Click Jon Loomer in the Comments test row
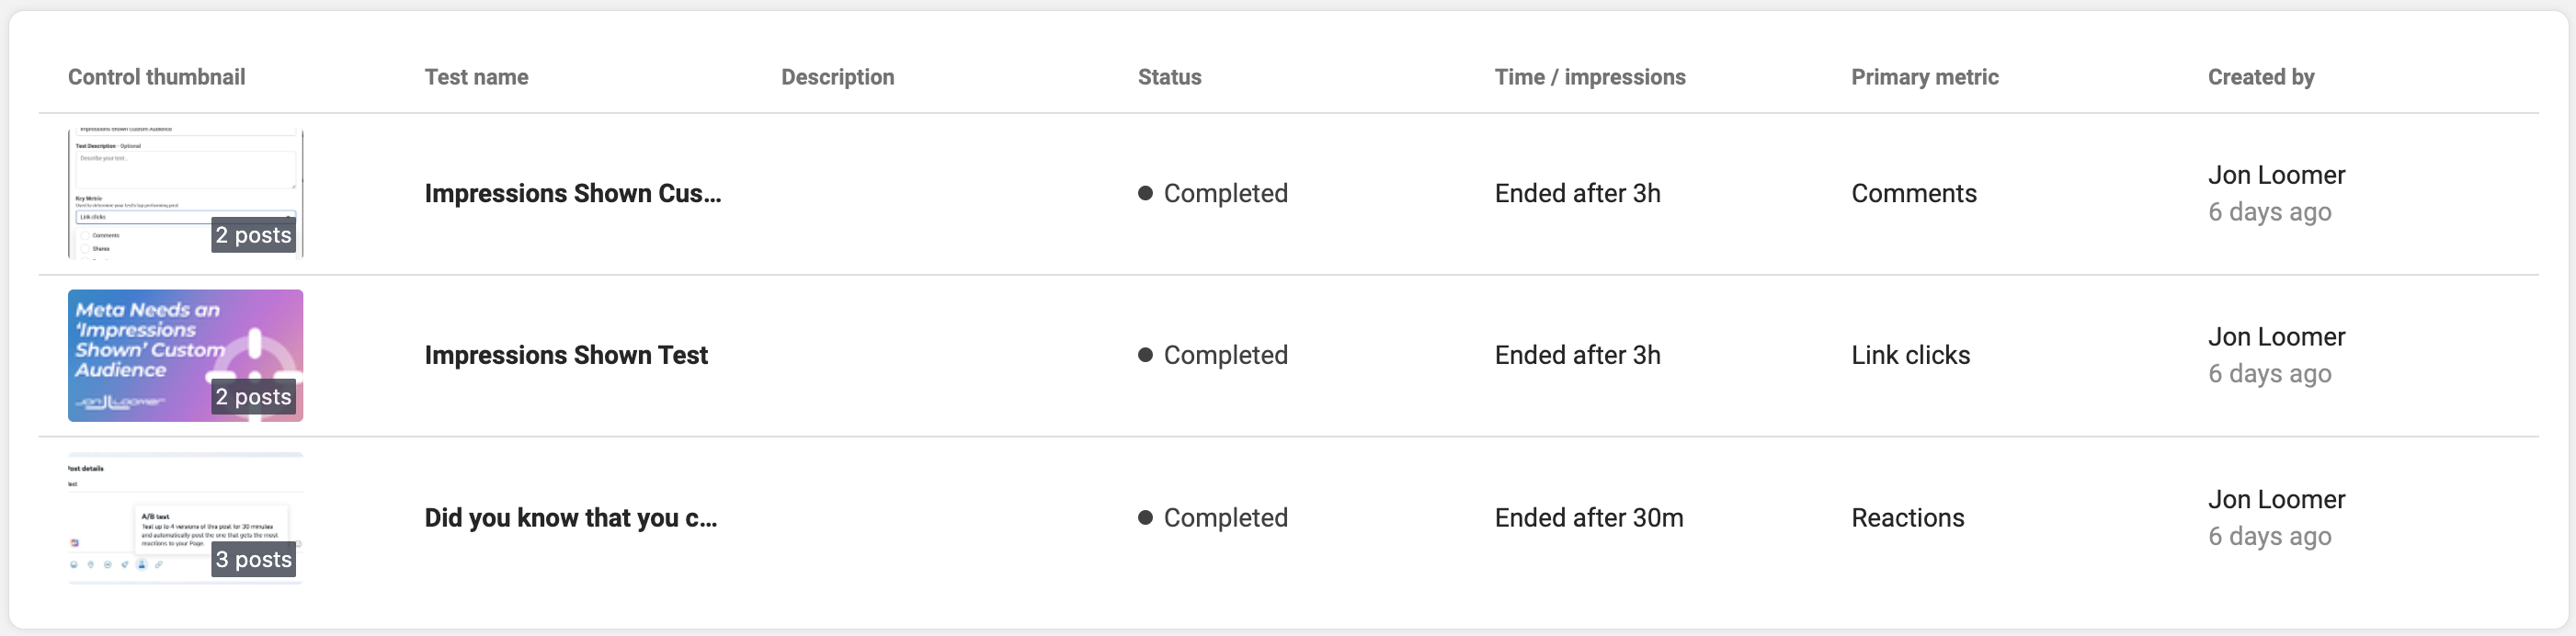Image resolution: width=2576 pixels, height=636 pixels. [2276, 175]
